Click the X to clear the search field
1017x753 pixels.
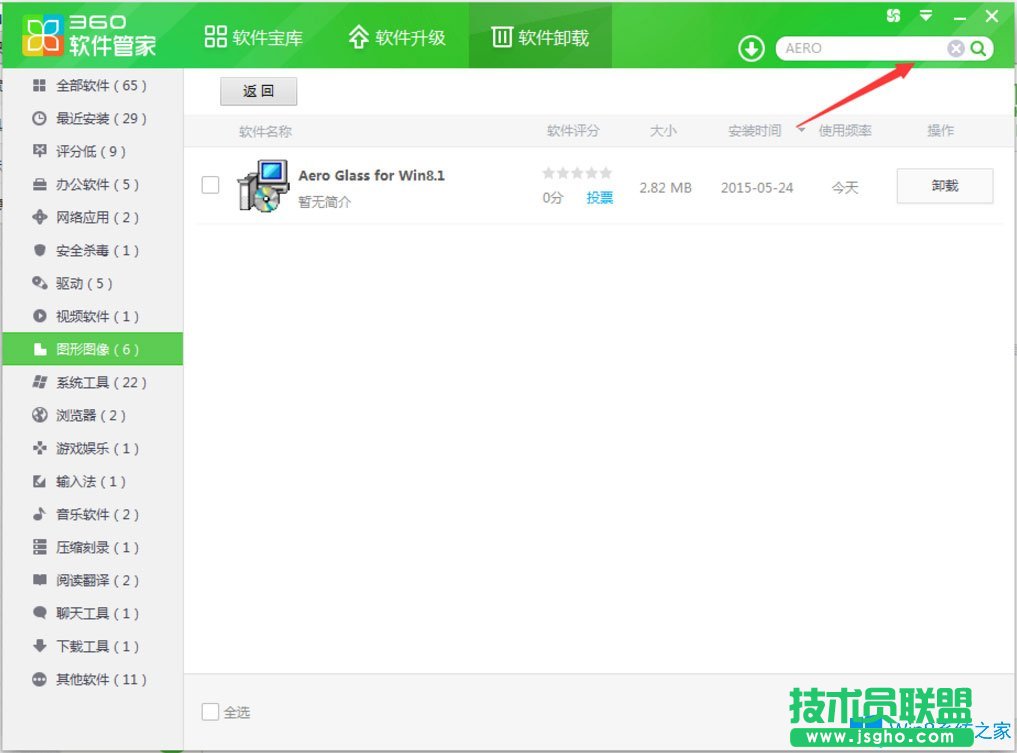point(956,47)
